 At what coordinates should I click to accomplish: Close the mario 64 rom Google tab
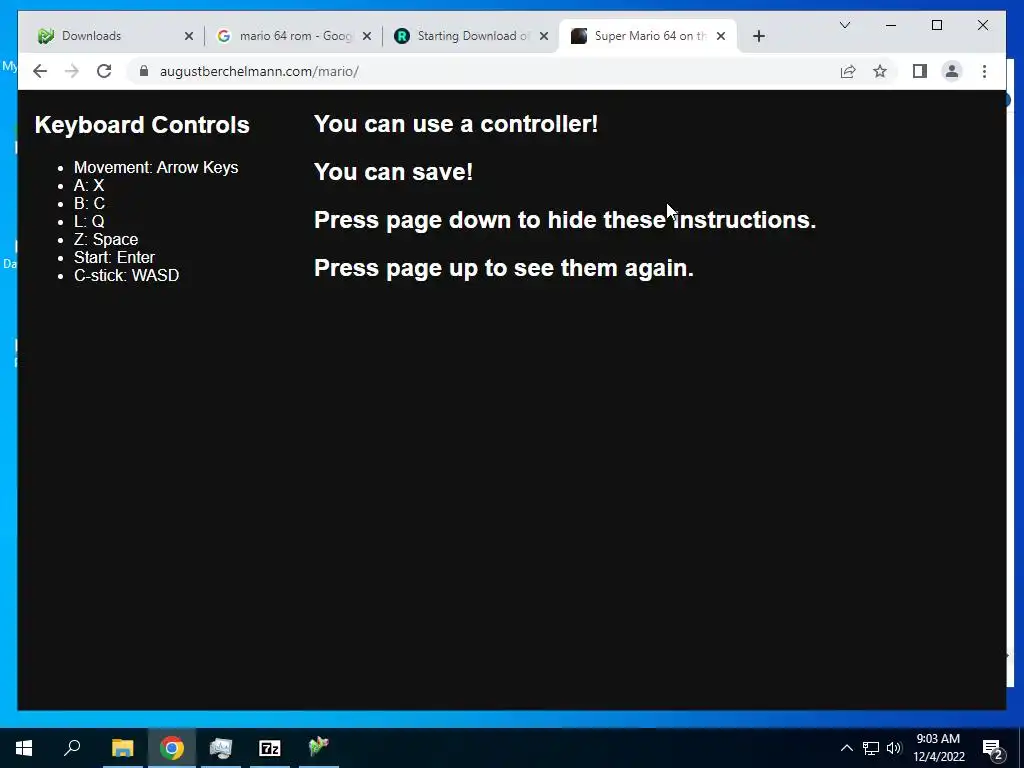click(x=367, y=36)
